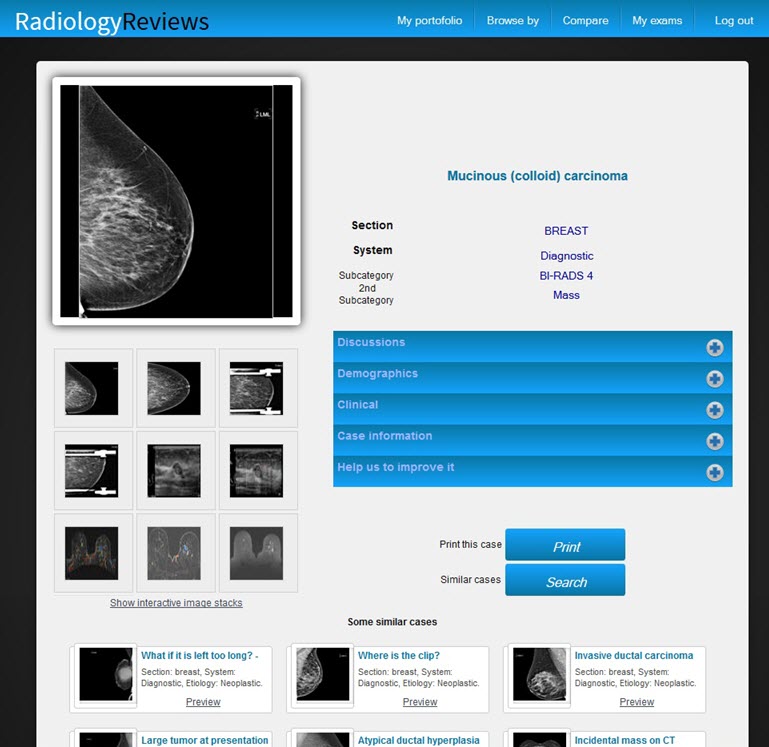Expand the Demographics section plus icon

coord(715,379)
